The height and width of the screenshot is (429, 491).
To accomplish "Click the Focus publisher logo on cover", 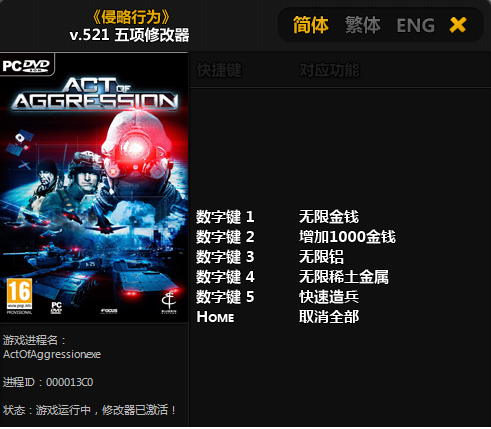I will (x=109, y=311).
